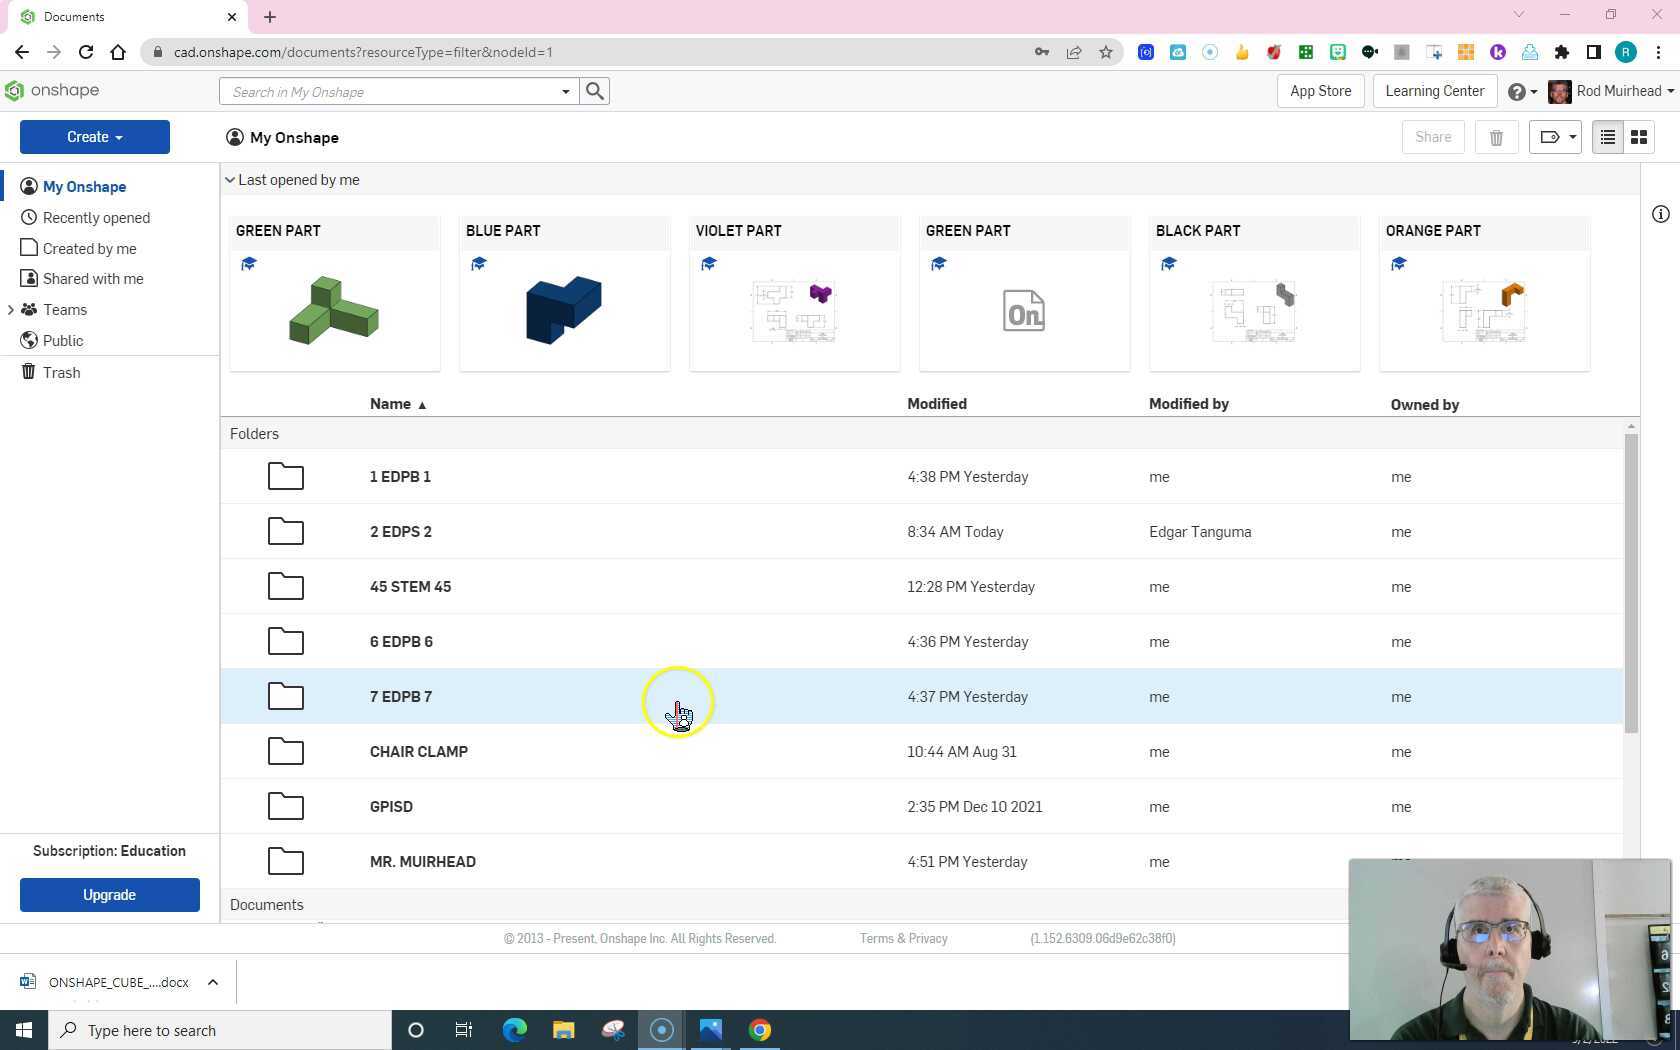The height and width of the screenshot is (1050, 1680).
Task: Click the Onshape logo
Action: tap(52, 91)
